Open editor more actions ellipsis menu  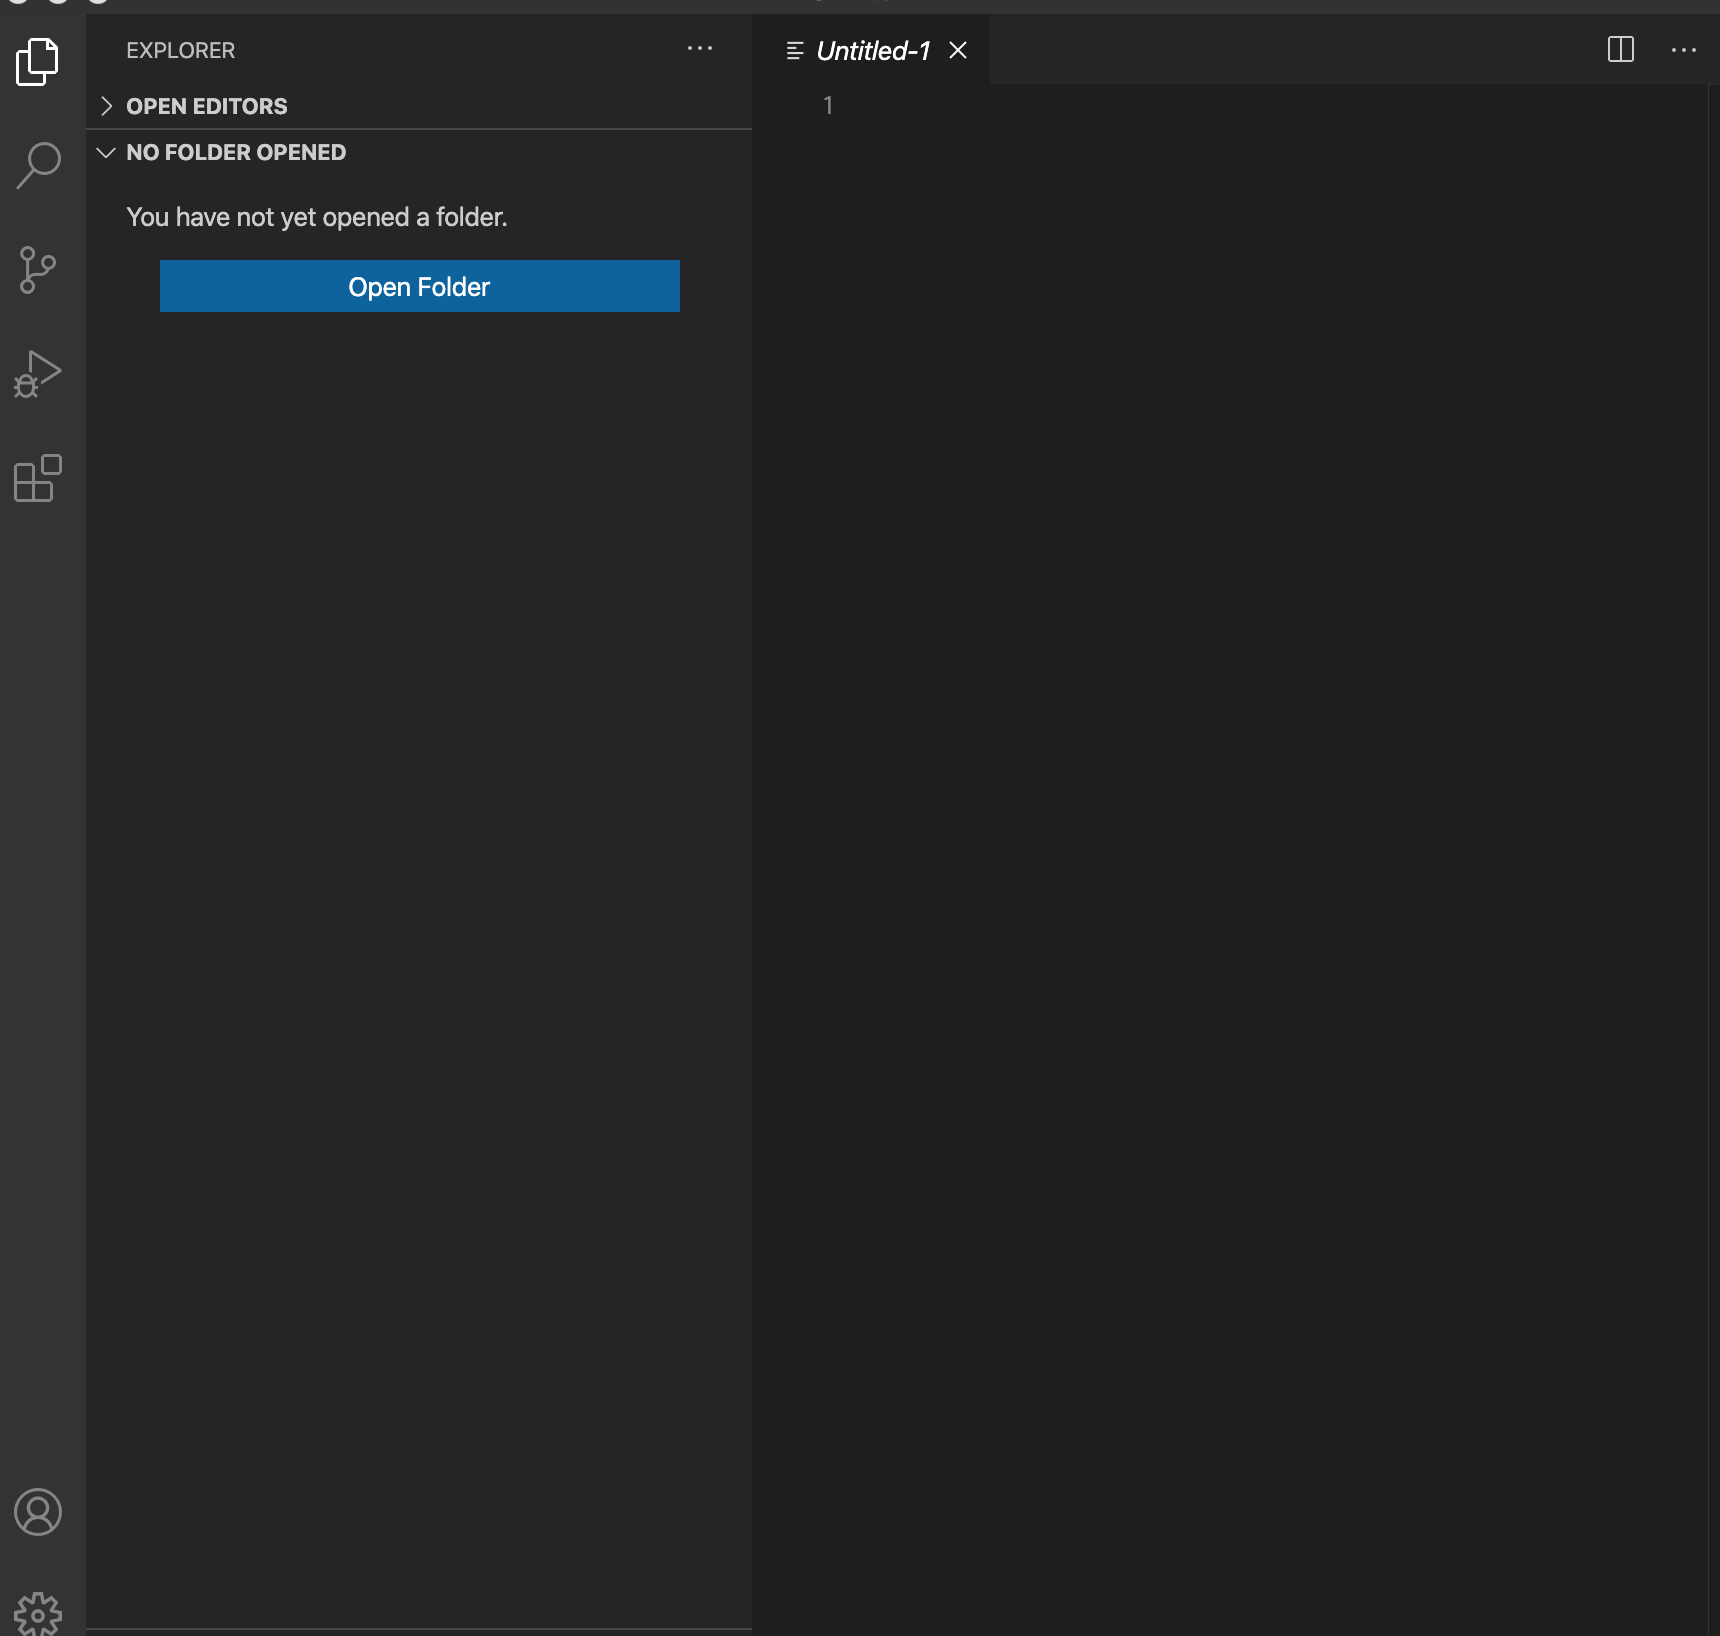tap(1684, 50)
